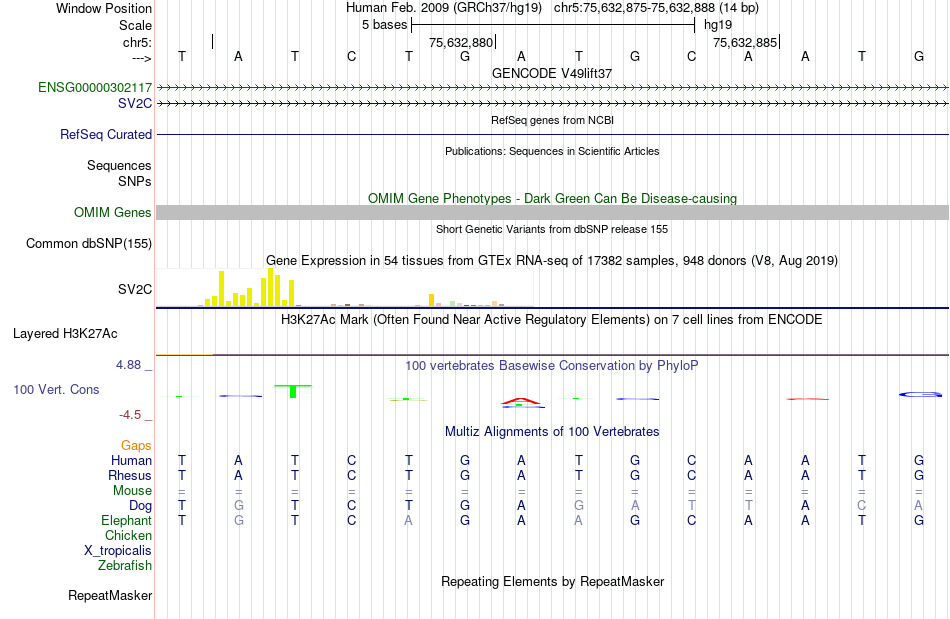
Task: Click the H3K27Ac Mark track title
Action: click(552, 319)
